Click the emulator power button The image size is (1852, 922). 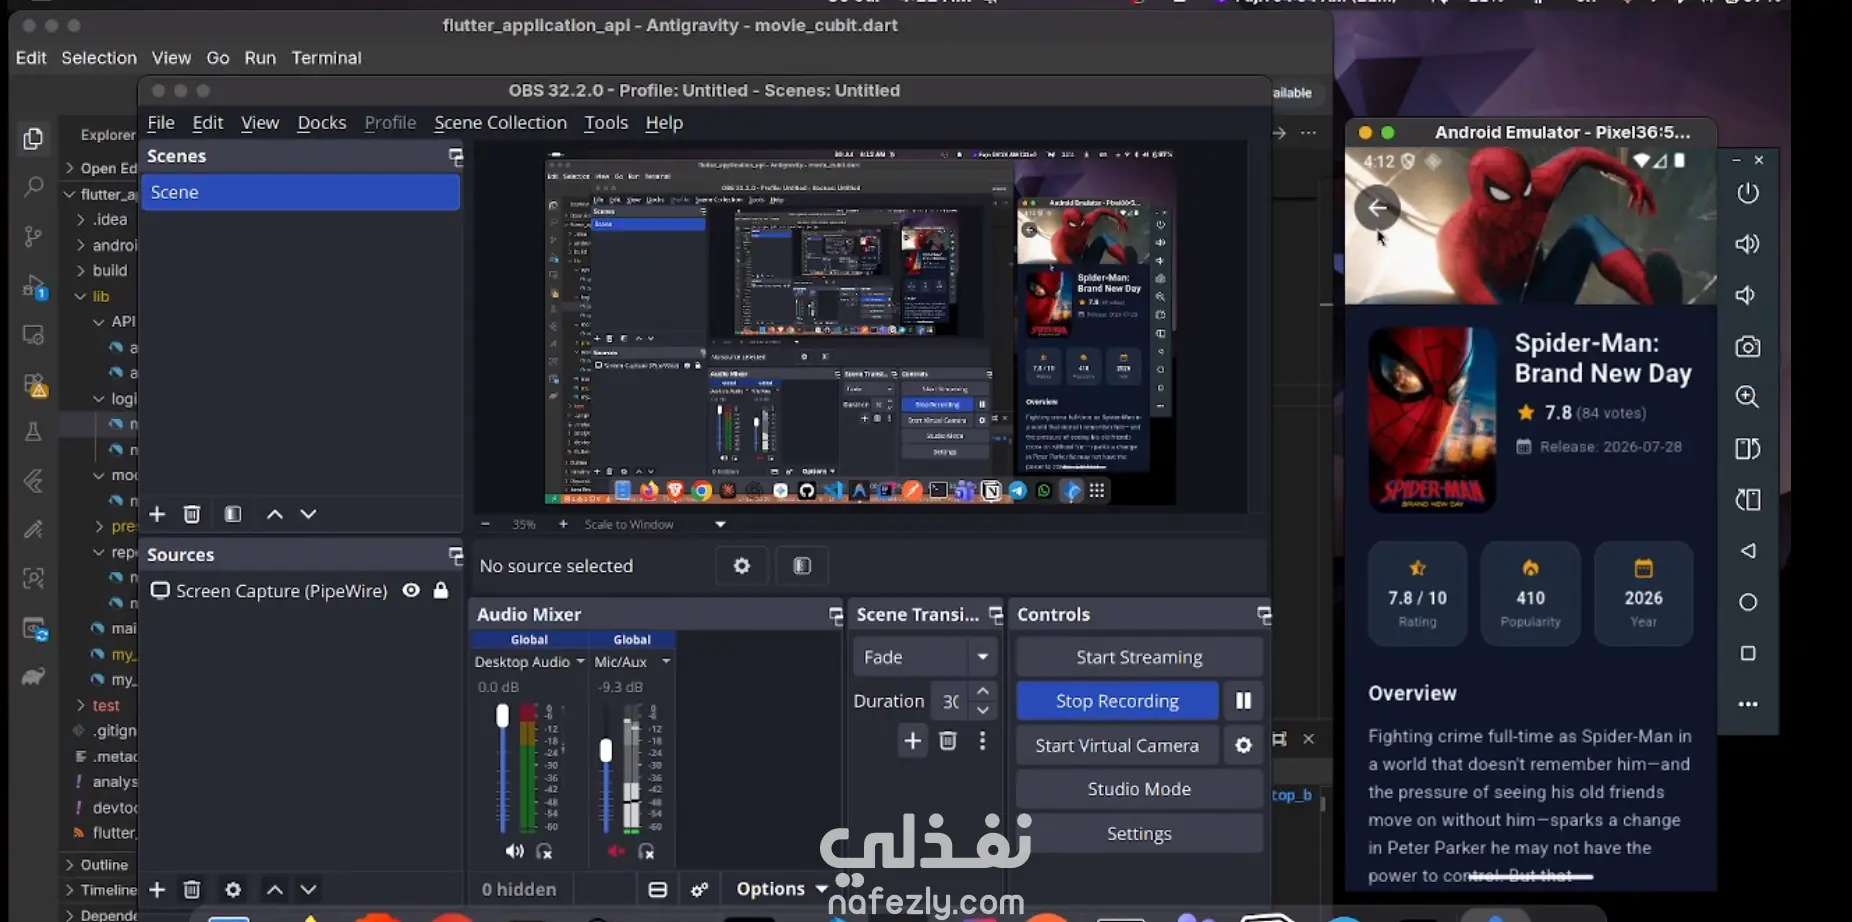pyautogui.click(x=1748, y=193)
